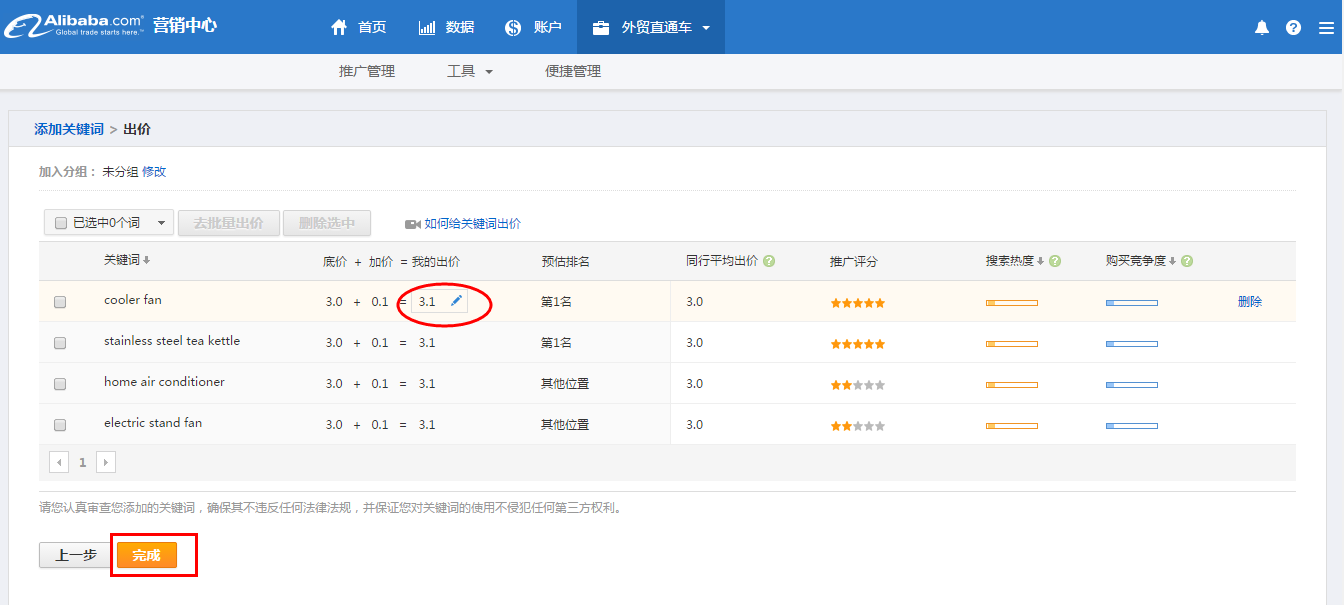
Task: Open the 首页 home page icon
Action: pyautogui.click(x=339, y=27)
